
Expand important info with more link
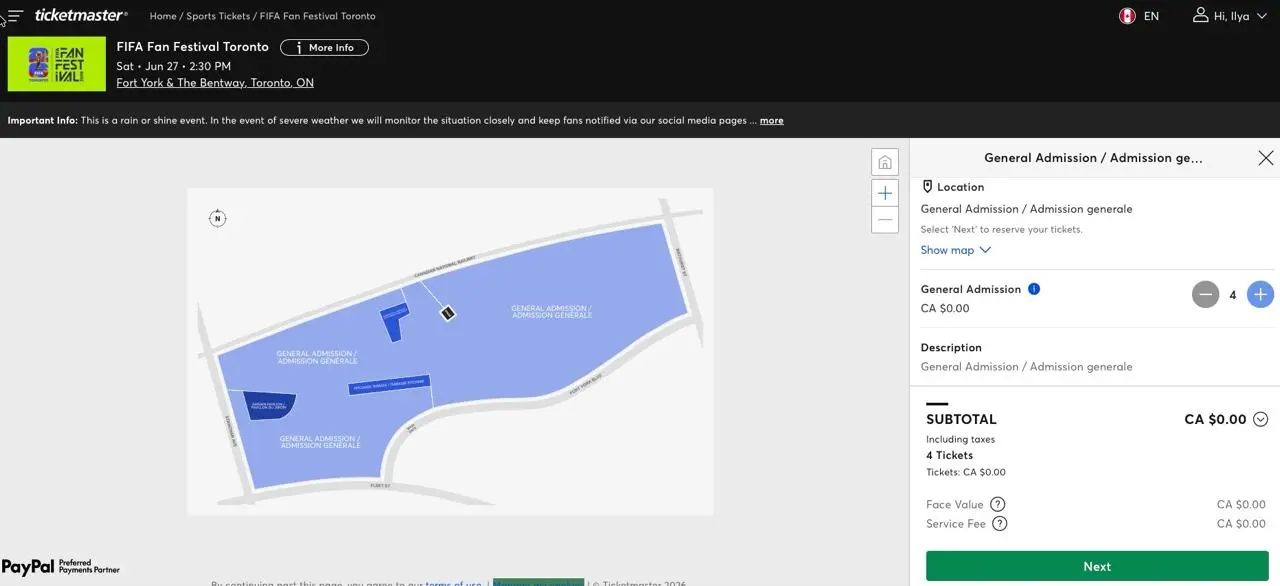(x=771, y=120)
